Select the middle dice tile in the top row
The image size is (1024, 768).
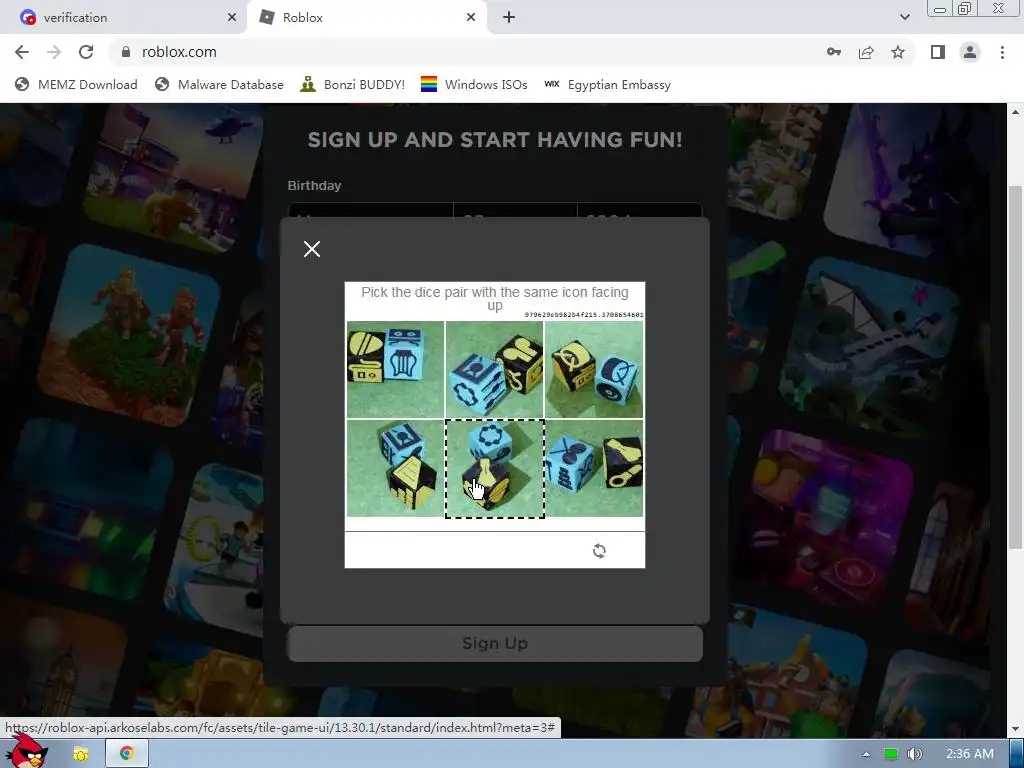(494, 369)
